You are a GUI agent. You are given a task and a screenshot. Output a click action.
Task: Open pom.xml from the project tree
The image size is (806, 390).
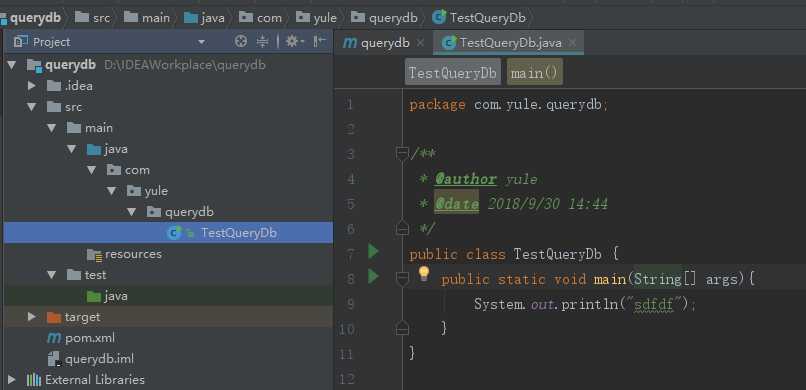click(x=168, y=338)
